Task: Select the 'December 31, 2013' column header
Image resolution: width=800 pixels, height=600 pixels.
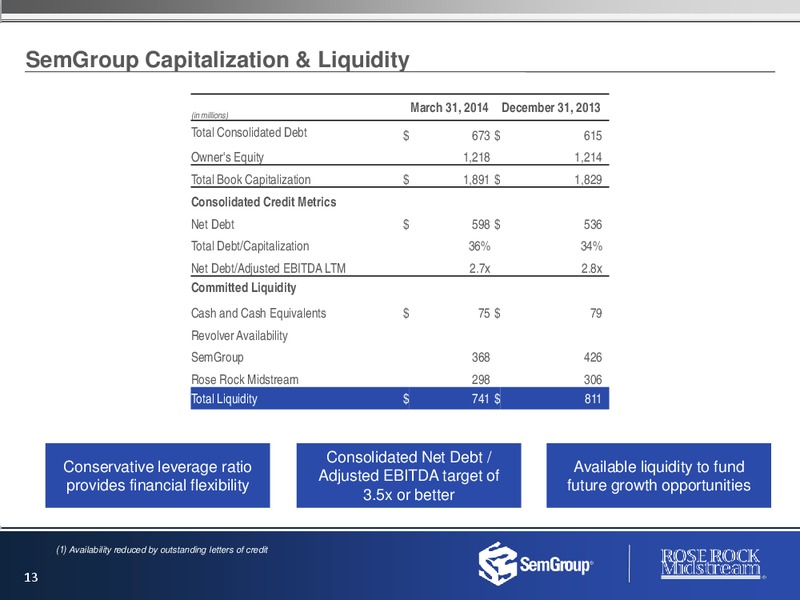Action: [551, 108]
